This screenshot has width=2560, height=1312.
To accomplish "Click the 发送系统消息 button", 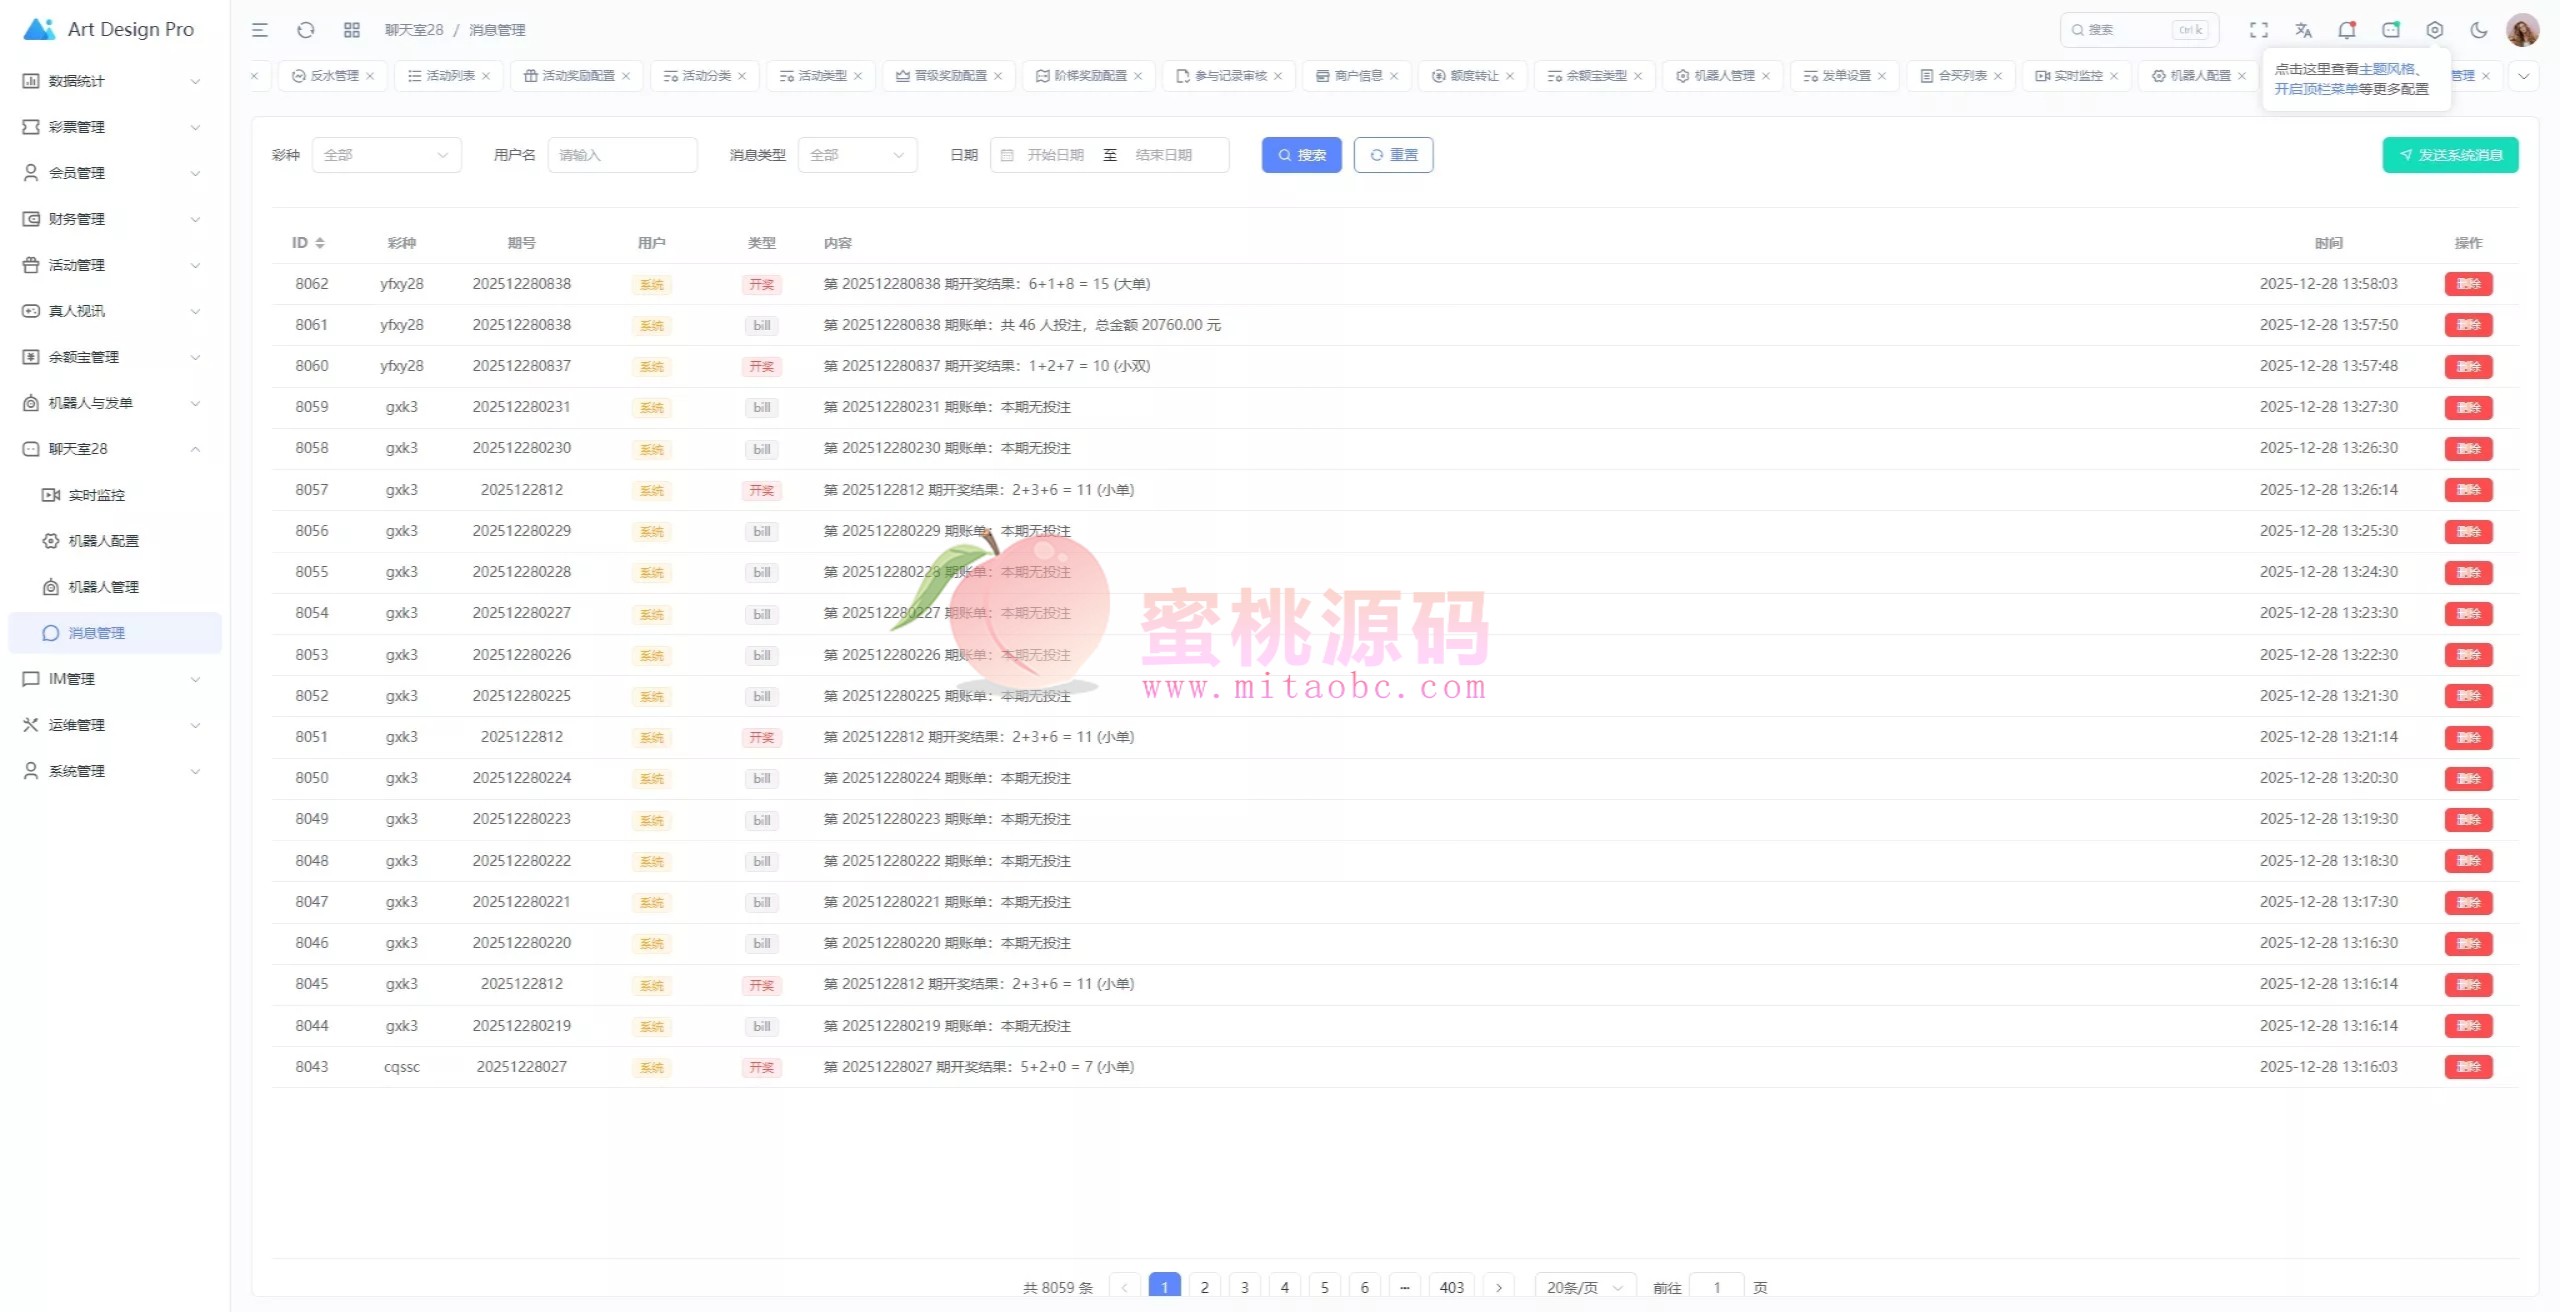I will tap(2450, 155).
